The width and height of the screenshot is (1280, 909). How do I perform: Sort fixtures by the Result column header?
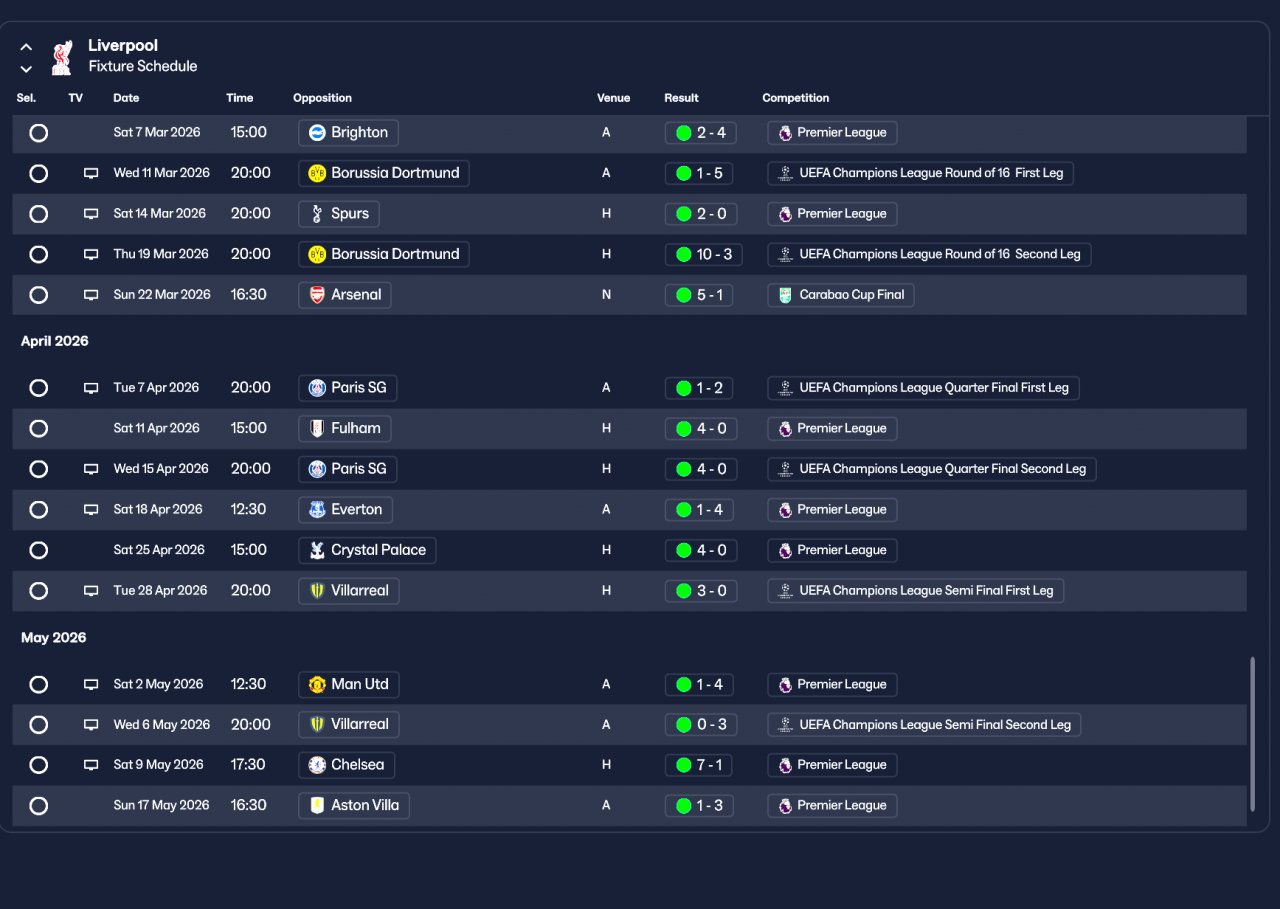pos(681,98)
